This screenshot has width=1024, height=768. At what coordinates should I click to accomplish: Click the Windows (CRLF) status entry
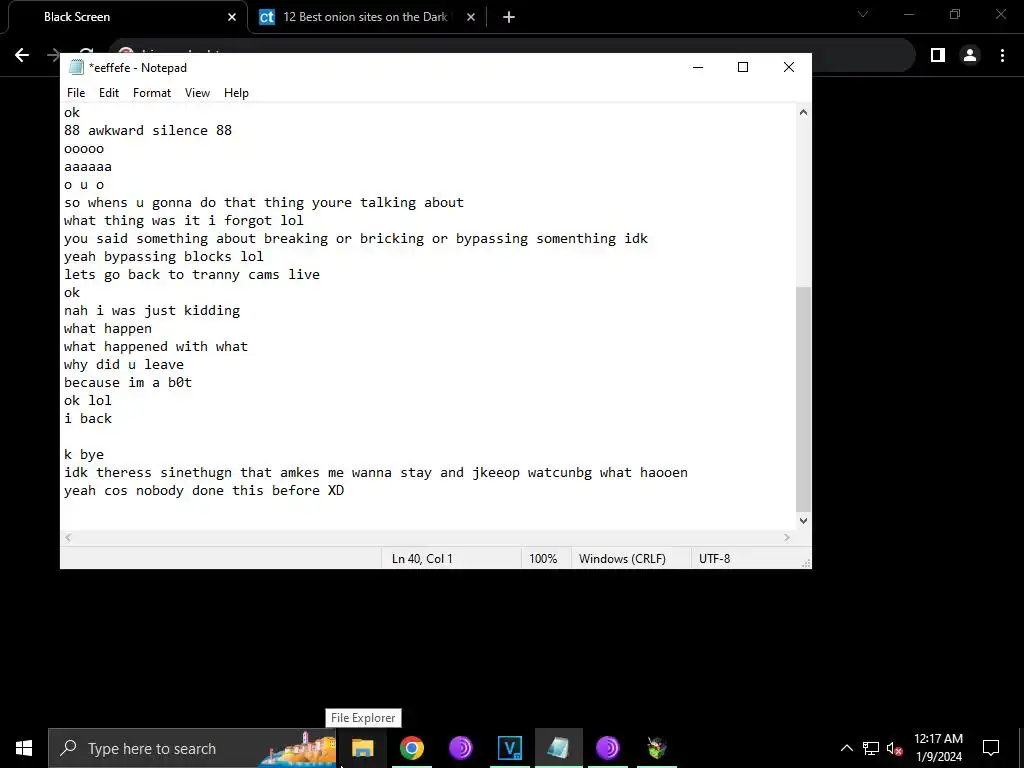[622, 558]
